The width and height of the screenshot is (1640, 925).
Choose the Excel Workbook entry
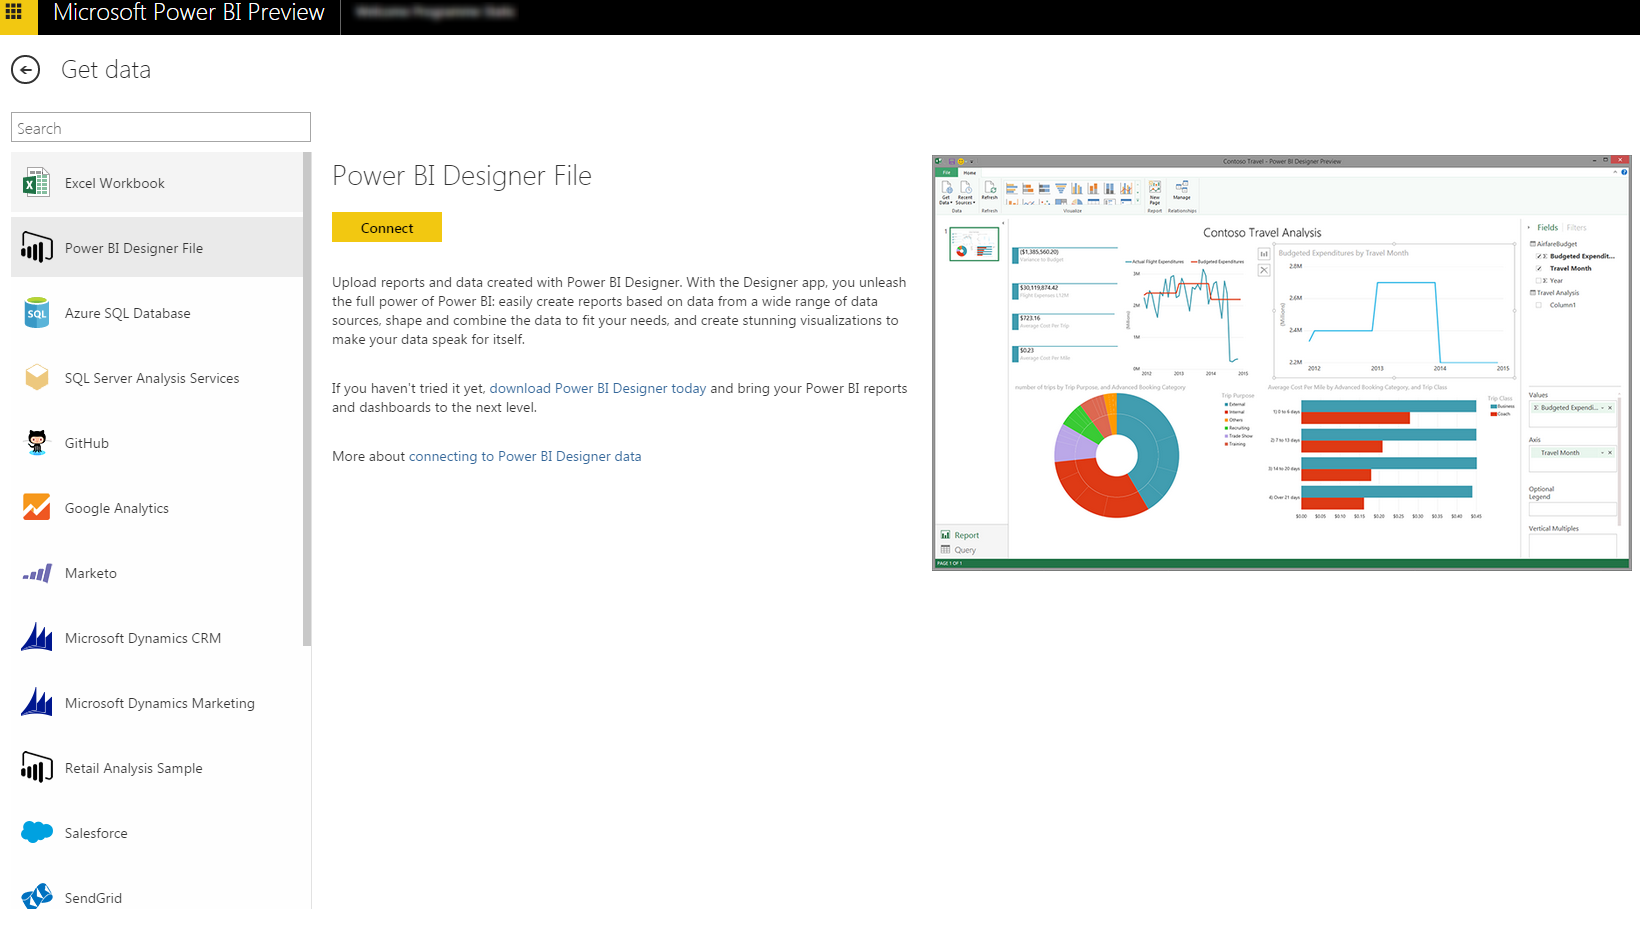[x=157, y=183]
